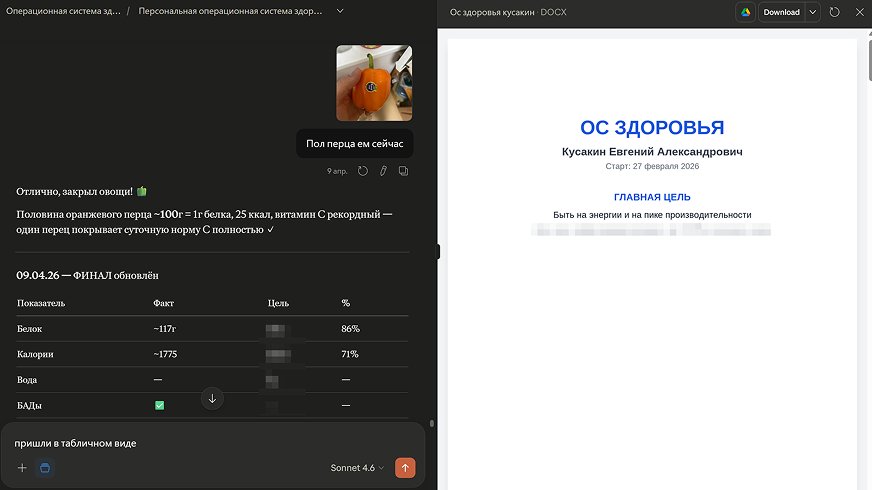Viewport: 872px width, 490px height.
Task: Copy the message using the copy icon
Action: (403, 171)
